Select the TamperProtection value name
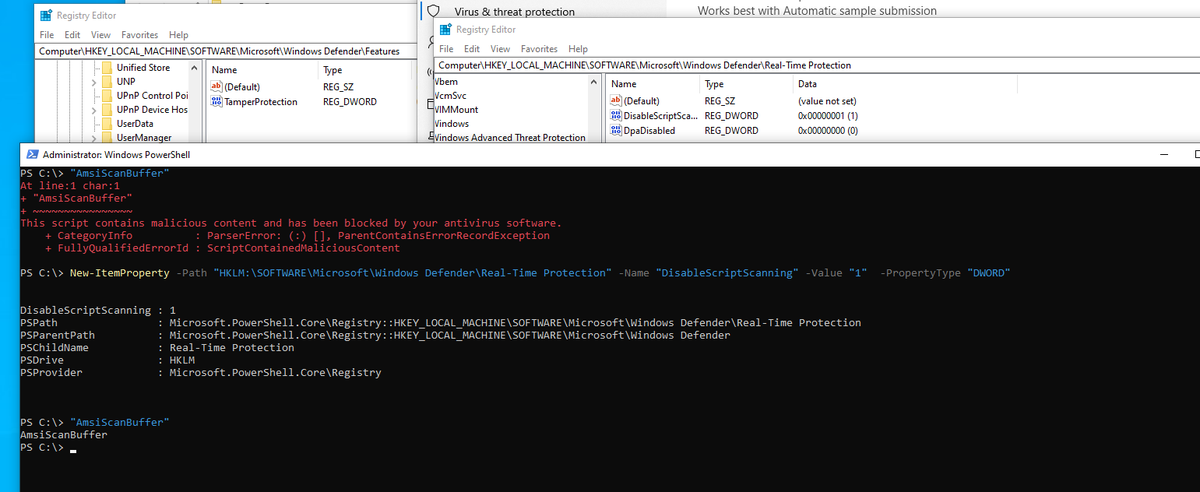The image size is (1200, 492). pos(261,102)
